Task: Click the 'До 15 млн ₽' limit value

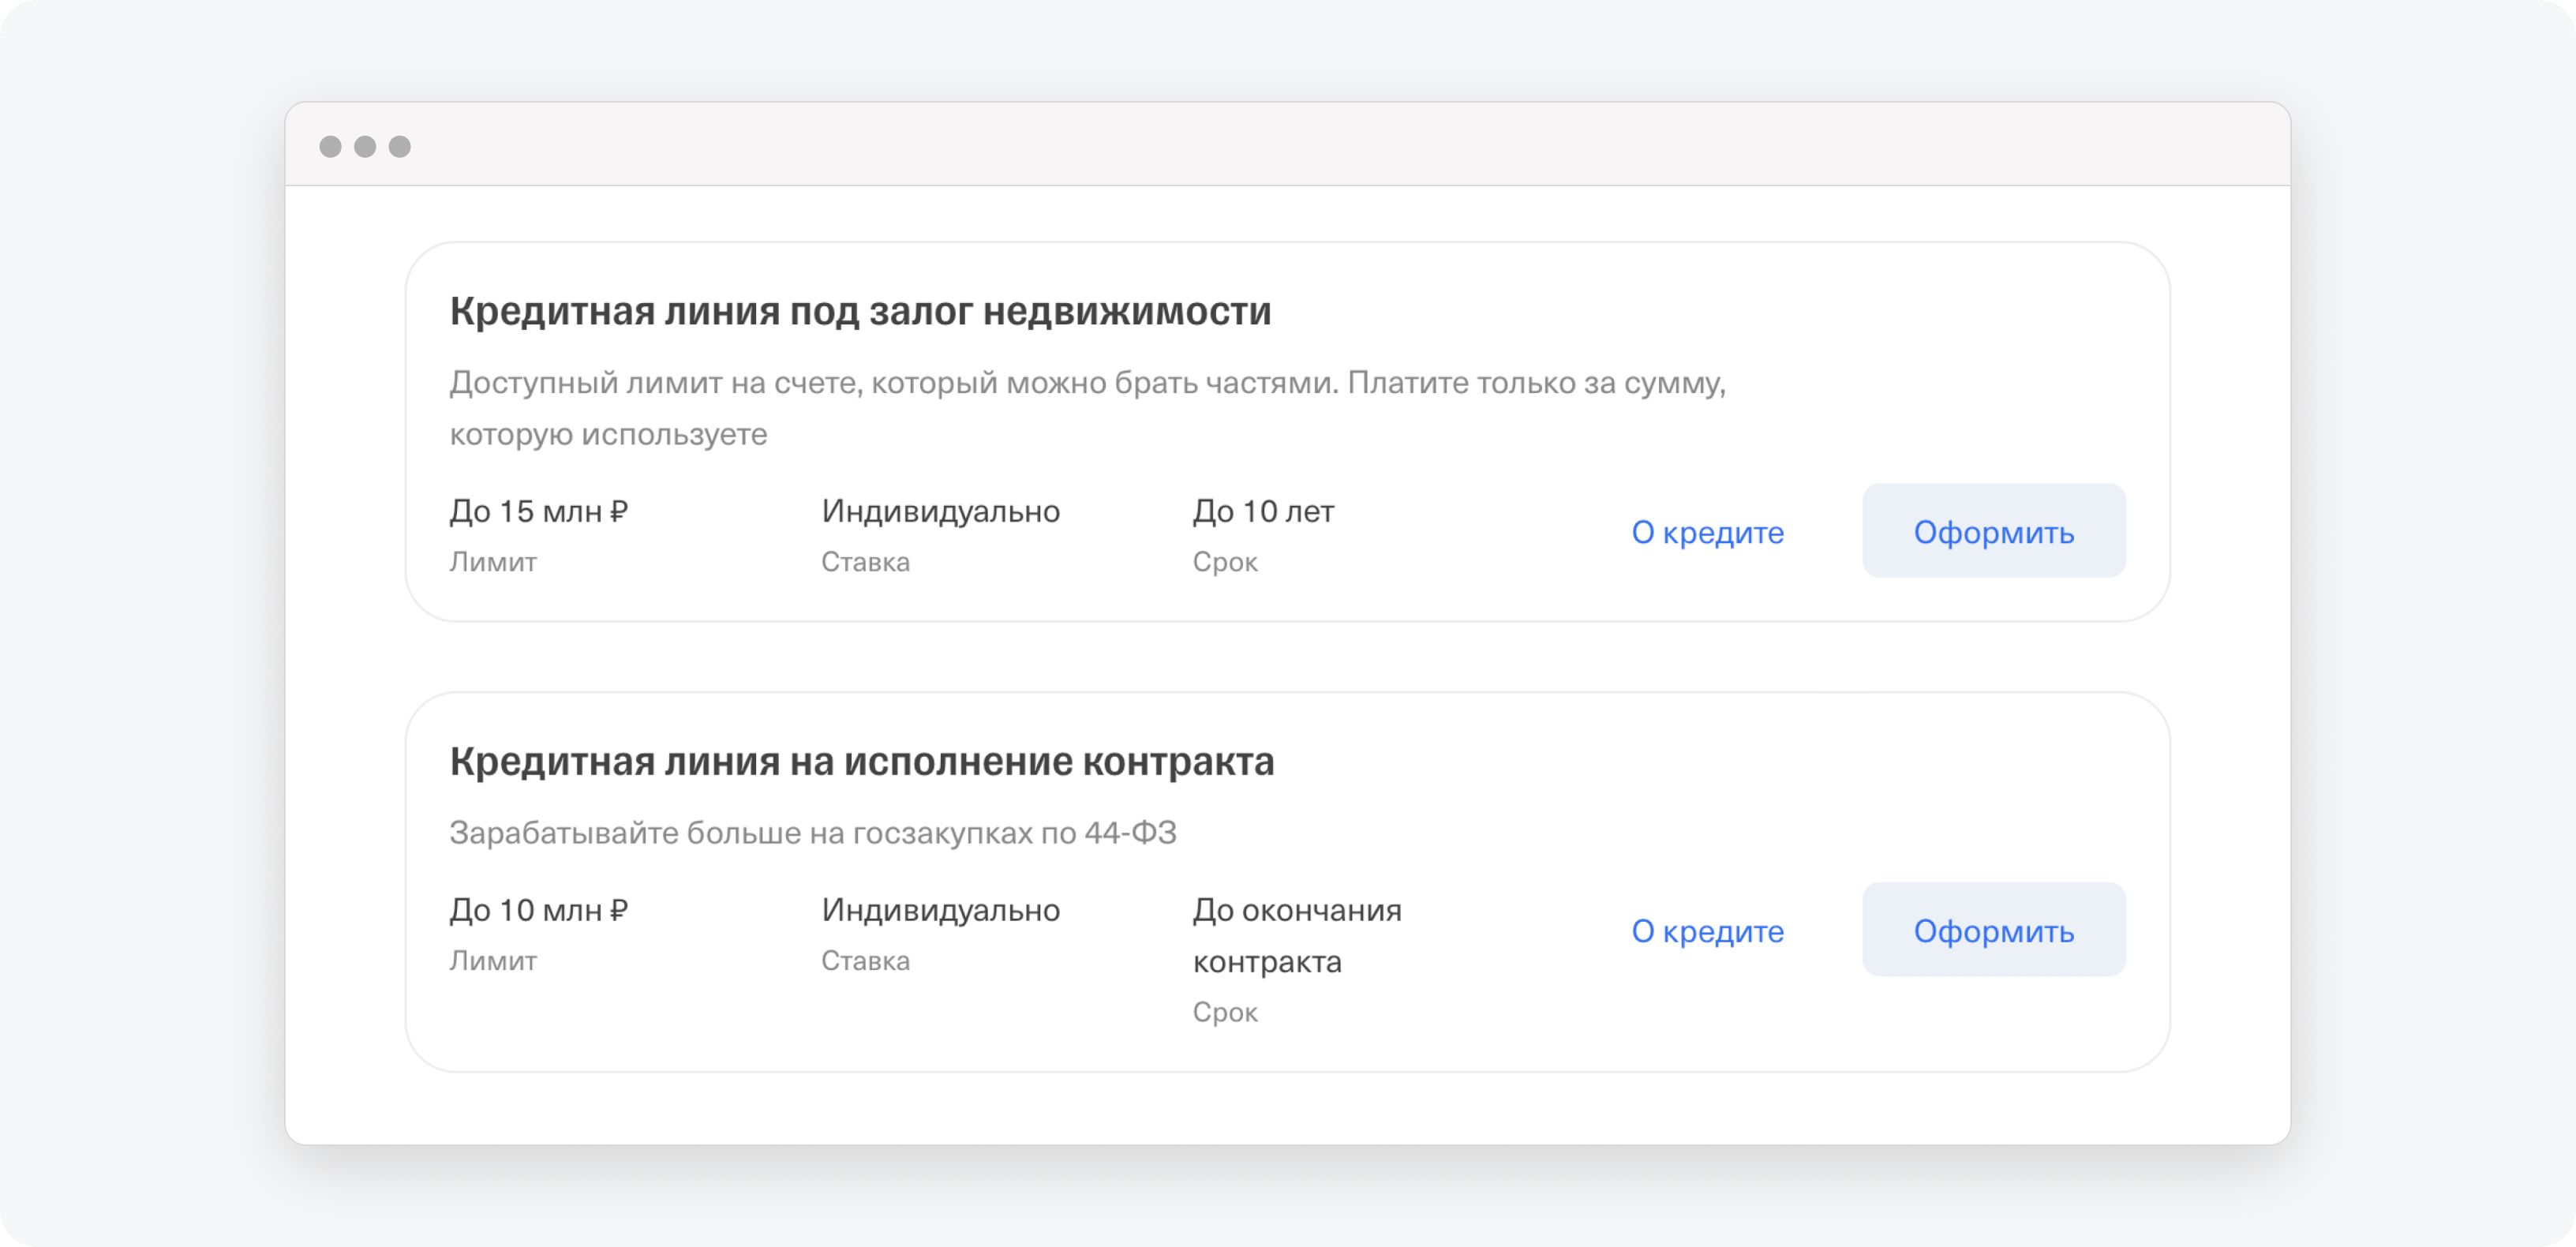Action: [538, 511]
